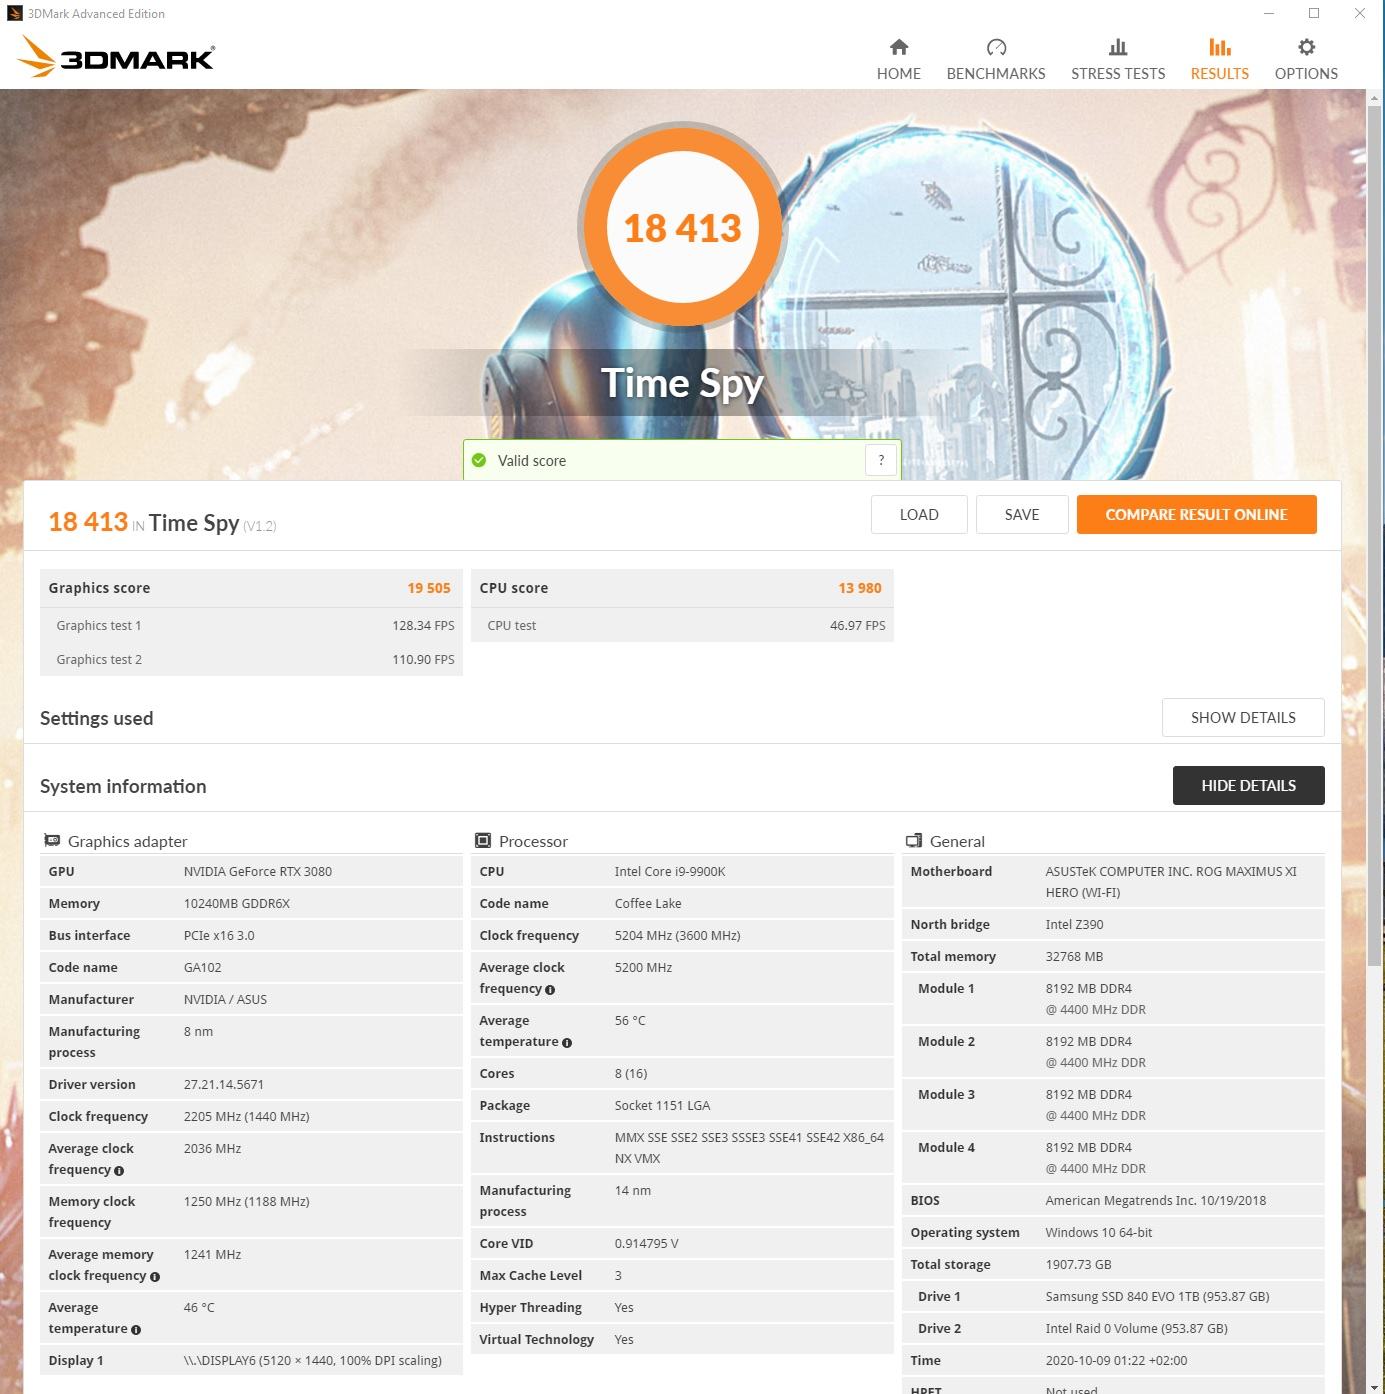Click the scrollbar up arrow
The image size is (1385, 1394).
point(1375,96)
